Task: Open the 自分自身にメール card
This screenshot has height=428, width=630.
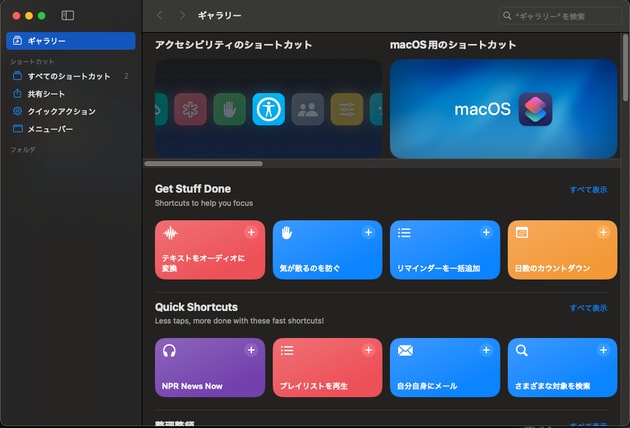Action: coord(445,367)
